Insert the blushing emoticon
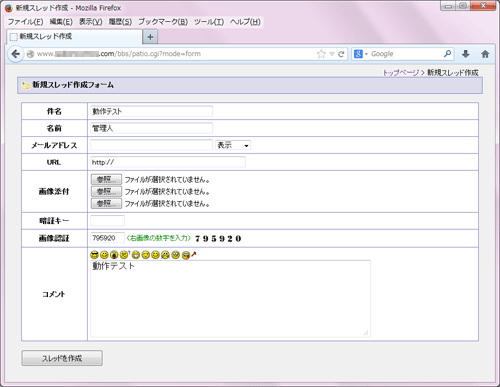Screen dimensions: 500x387 [x=145, y=255]
